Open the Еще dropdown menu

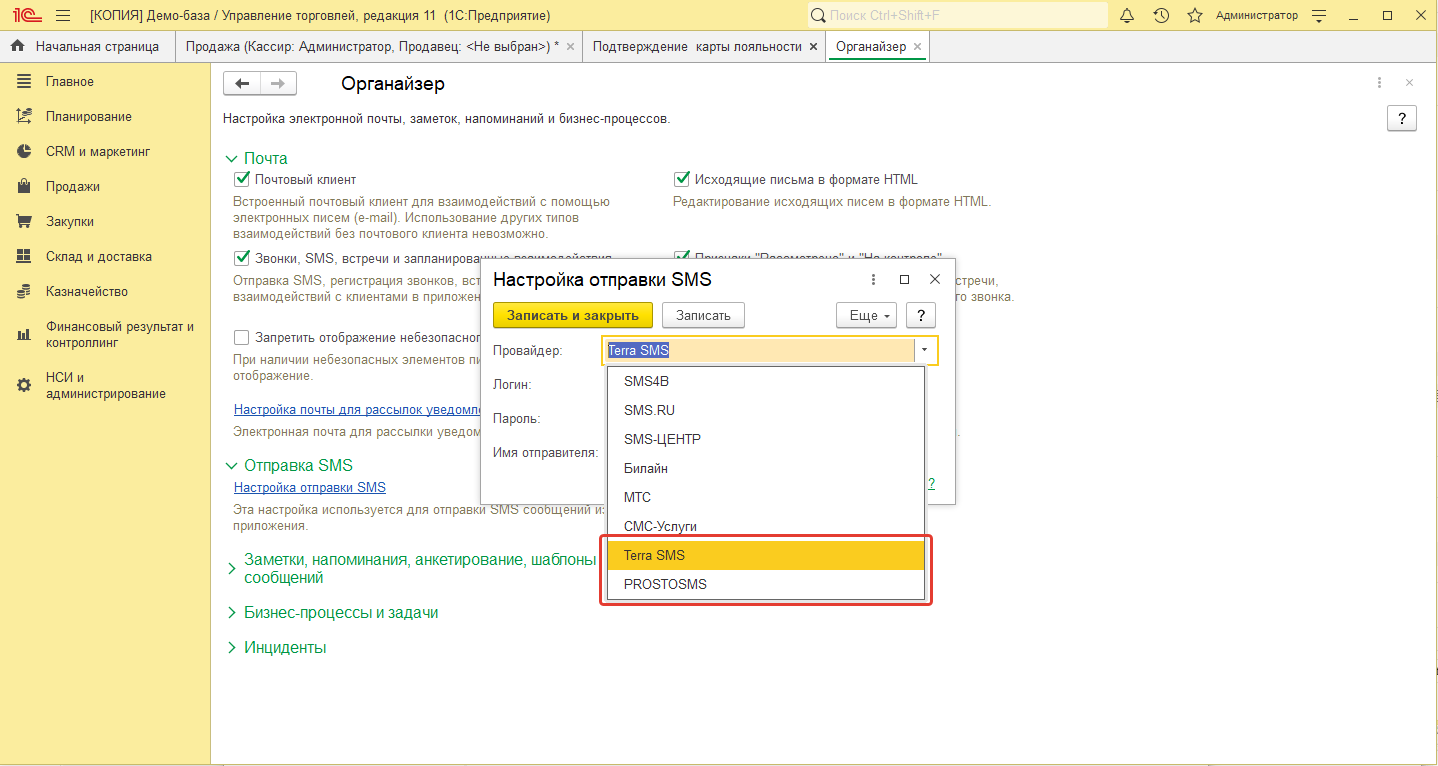[x=866, y=315]
